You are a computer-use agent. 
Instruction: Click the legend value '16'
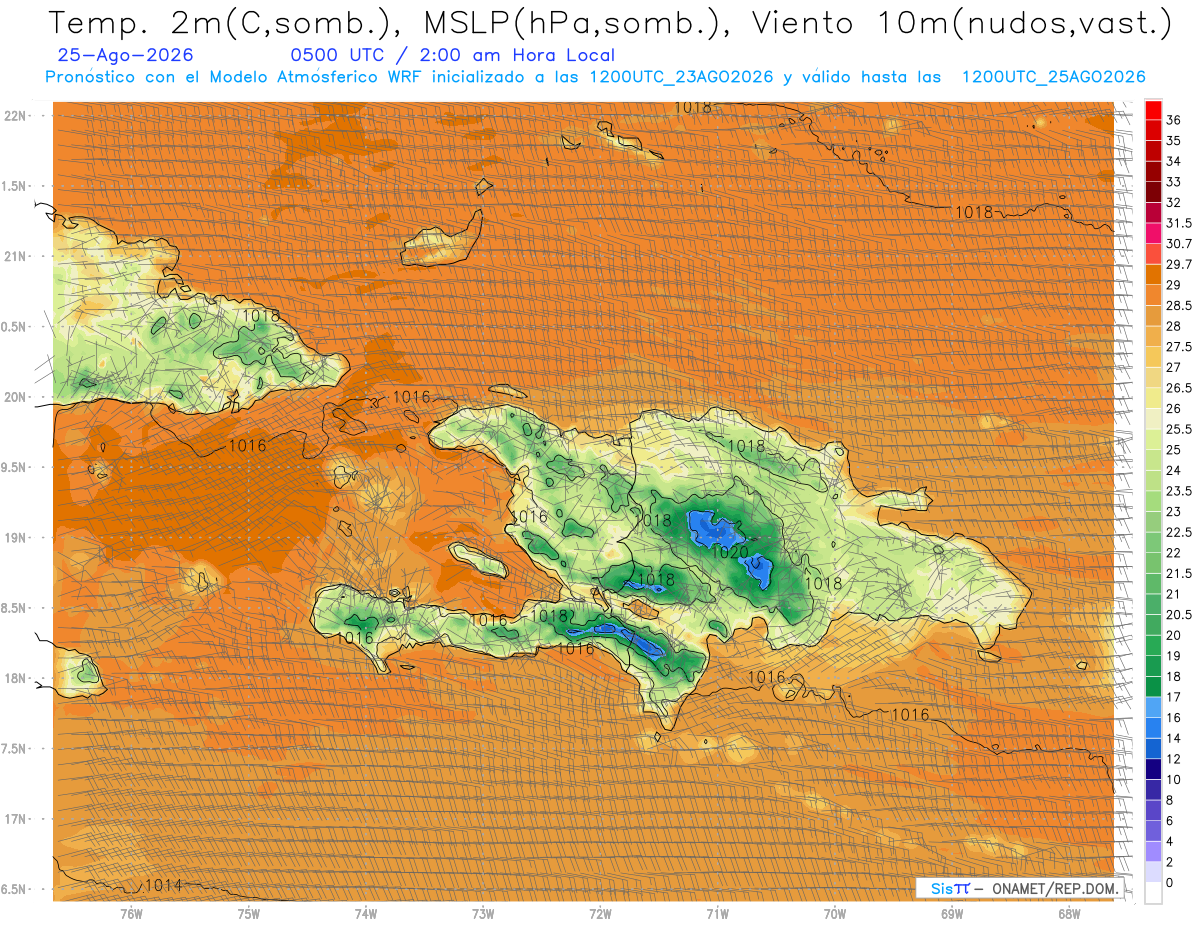tap(1173, 718)
